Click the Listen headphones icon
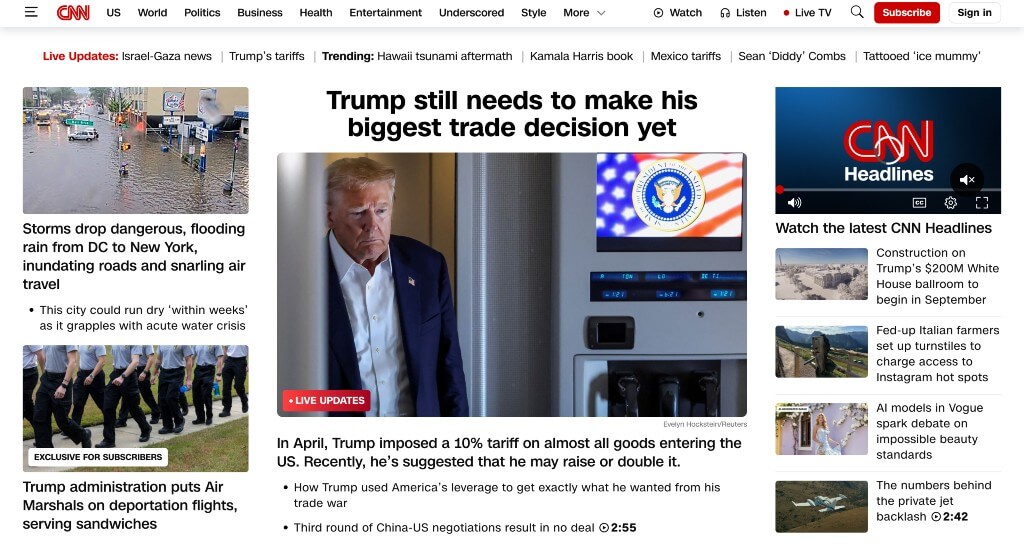The height and width of the screenshot is (552, 1024). pyautogui.click(x=725, y=12)
